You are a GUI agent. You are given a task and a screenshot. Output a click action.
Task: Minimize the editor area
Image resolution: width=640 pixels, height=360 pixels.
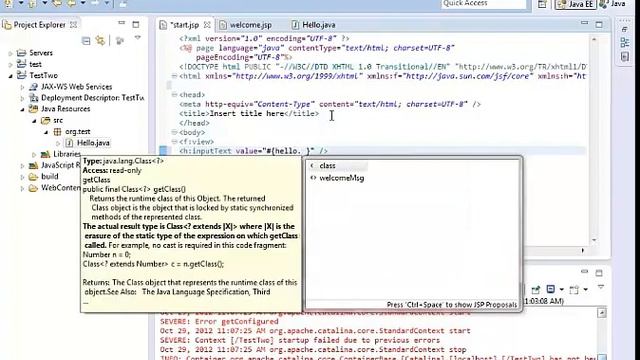(584, 23)
